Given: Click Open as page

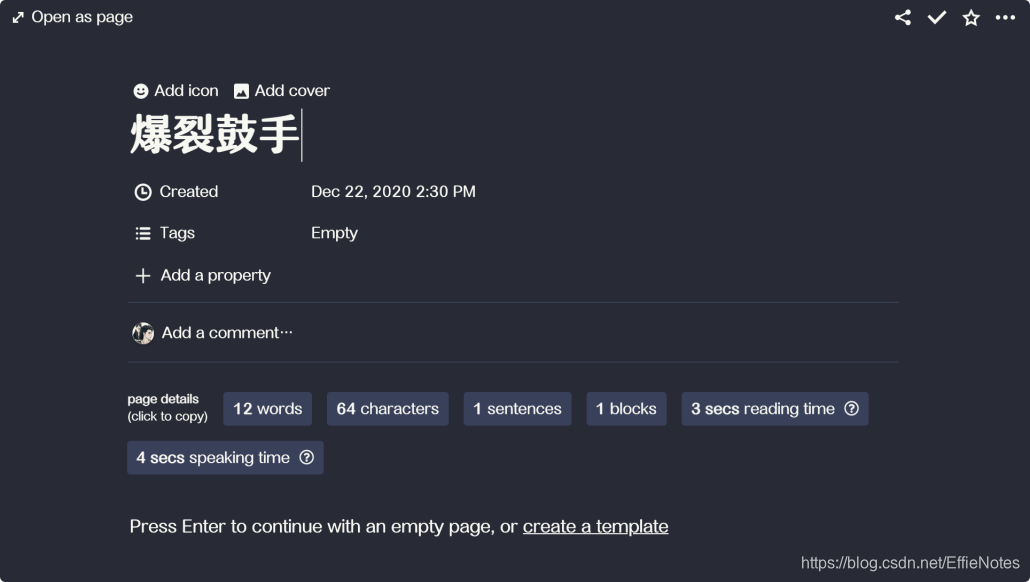Looking at the screenshot, I should point(80,16).
